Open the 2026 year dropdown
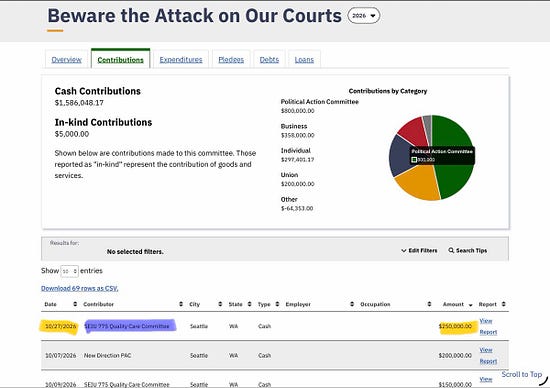Screen dimensions: 550x388 tap(363, 16)
